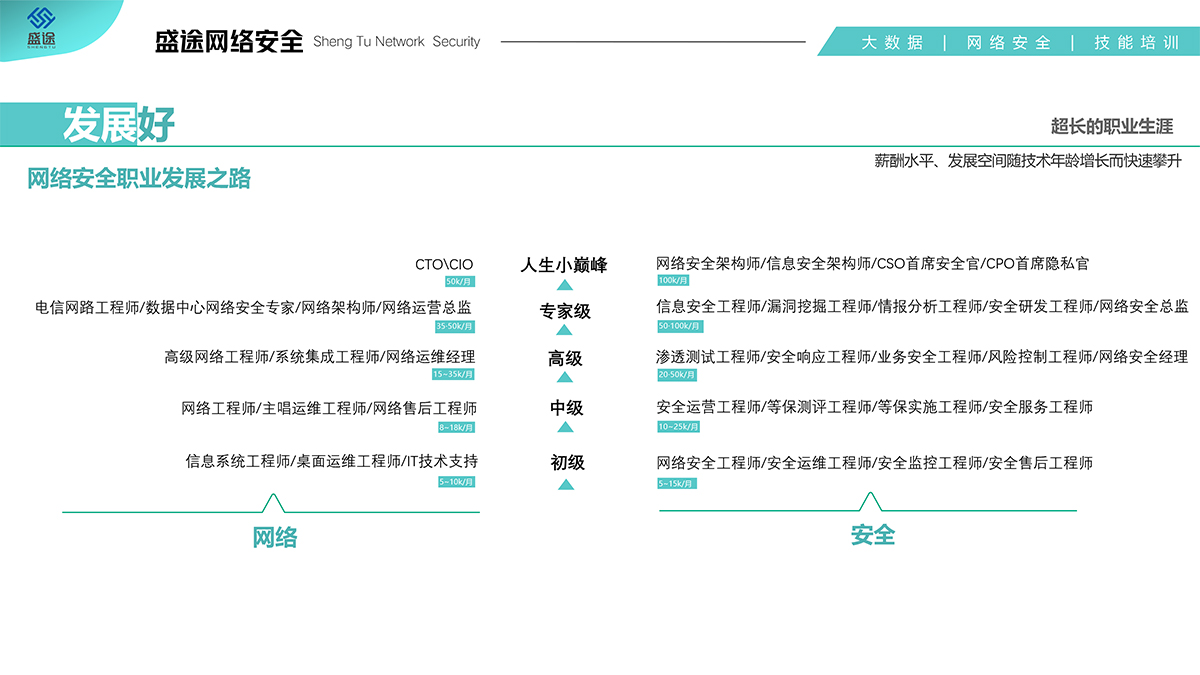Click the 盛途网络安全 title text
Viewport: 1200px width, 675px height.
229,42
